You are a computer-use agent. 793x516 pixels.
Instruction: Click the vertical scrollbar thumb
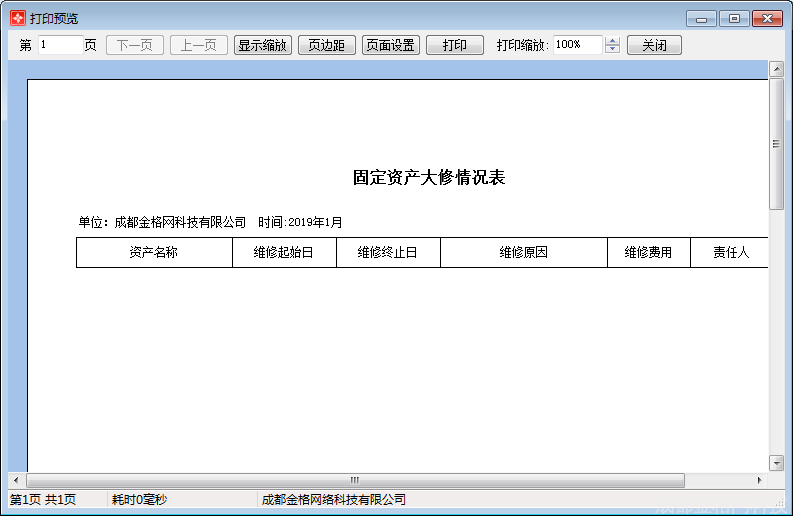(776, 143)
